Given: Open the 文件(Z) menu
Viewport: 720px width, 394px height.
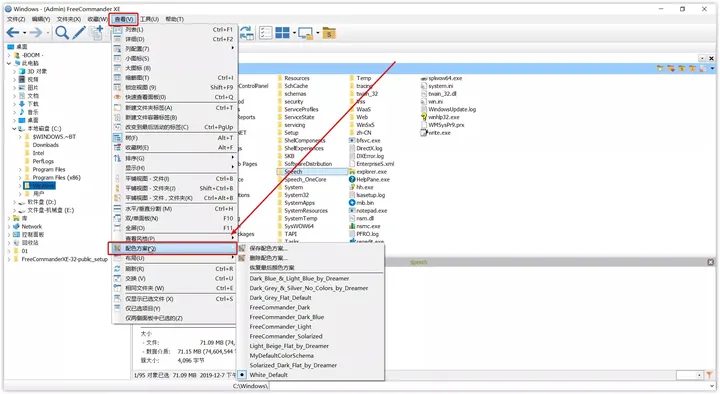Looking at the screenshot, I should tap(16, 19).
